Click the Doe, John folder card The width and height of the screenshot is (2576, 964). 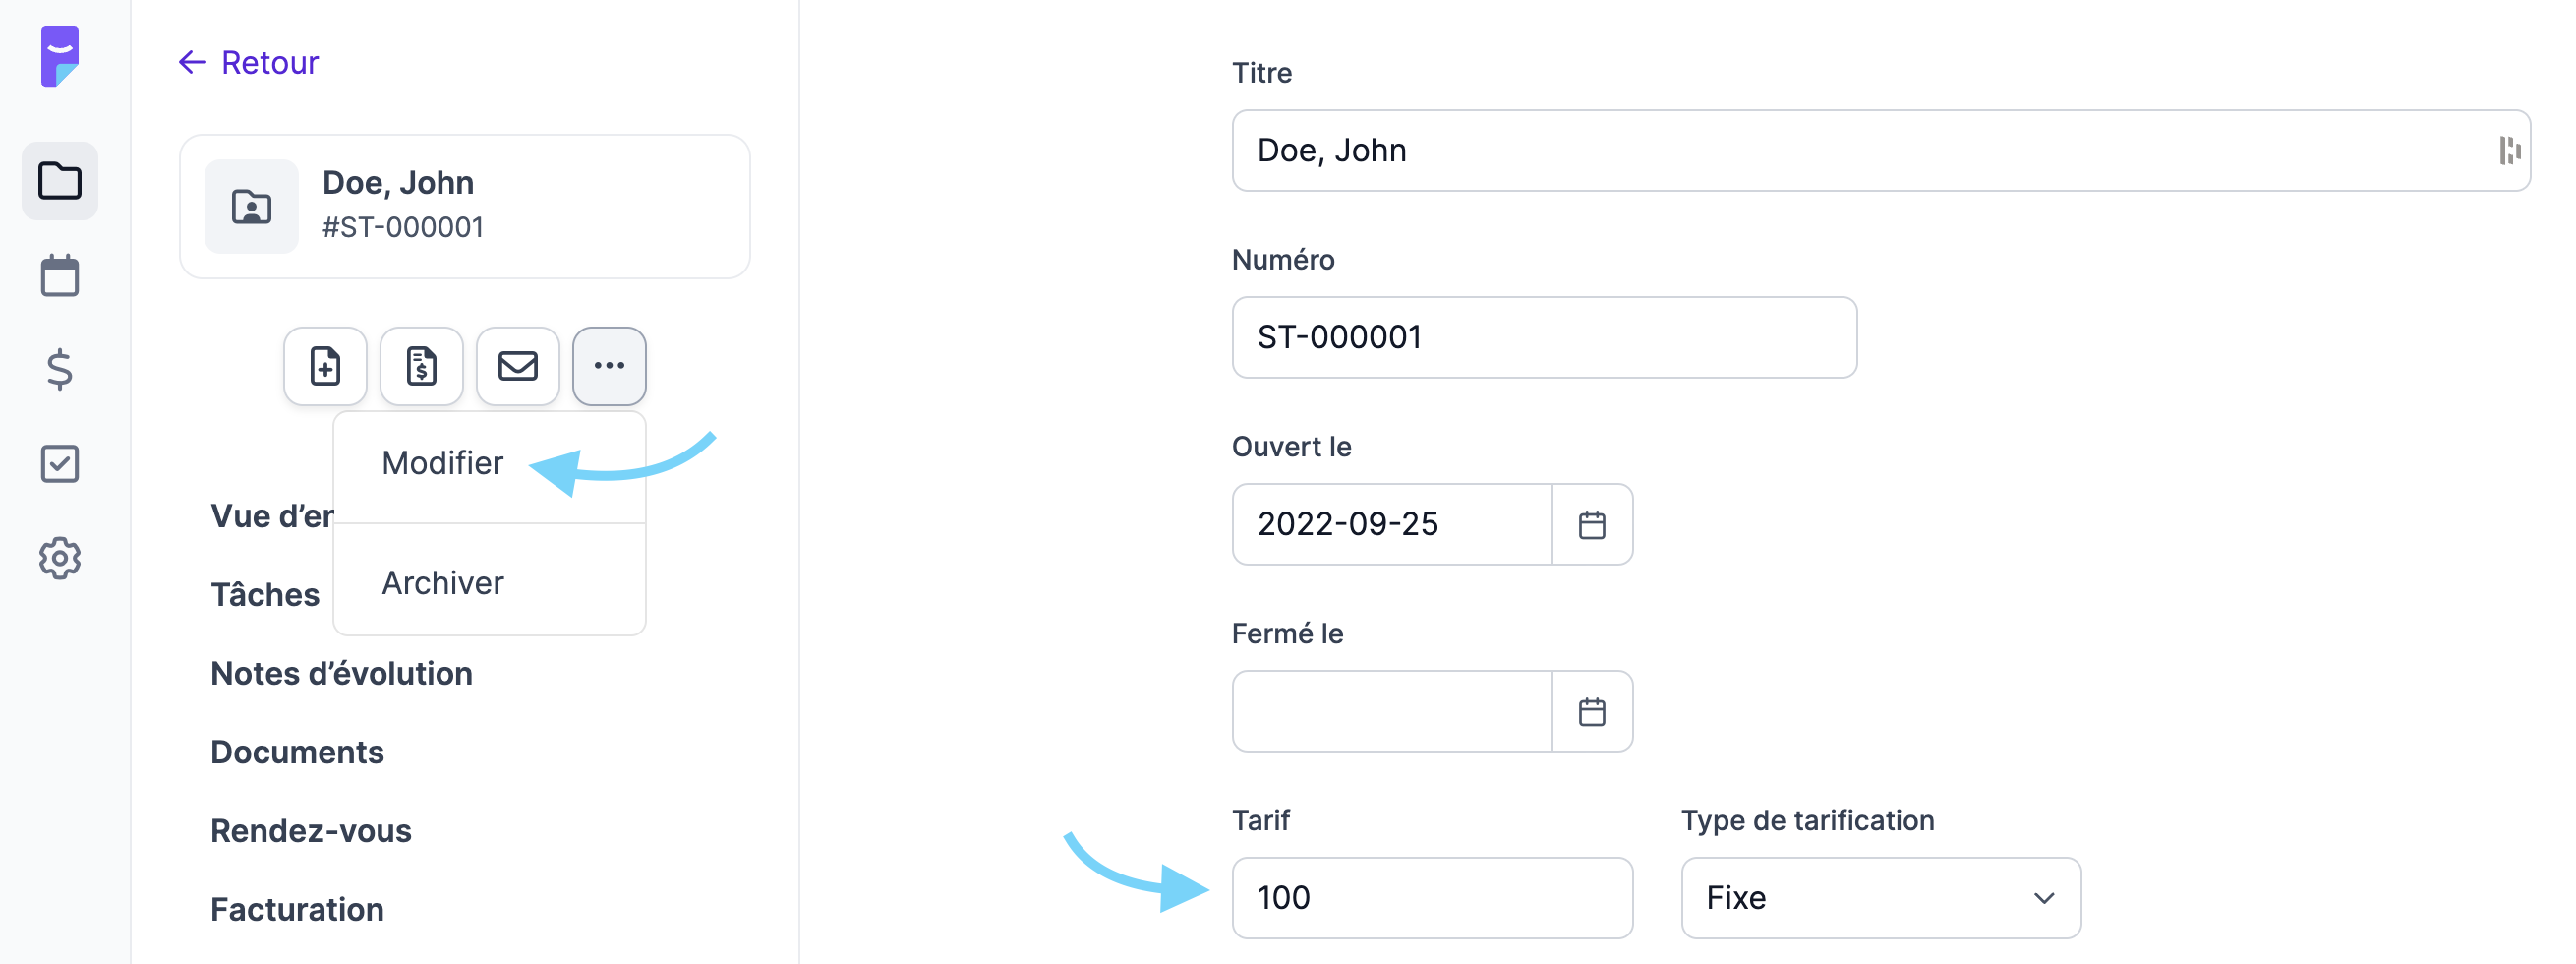coord(465,206)
